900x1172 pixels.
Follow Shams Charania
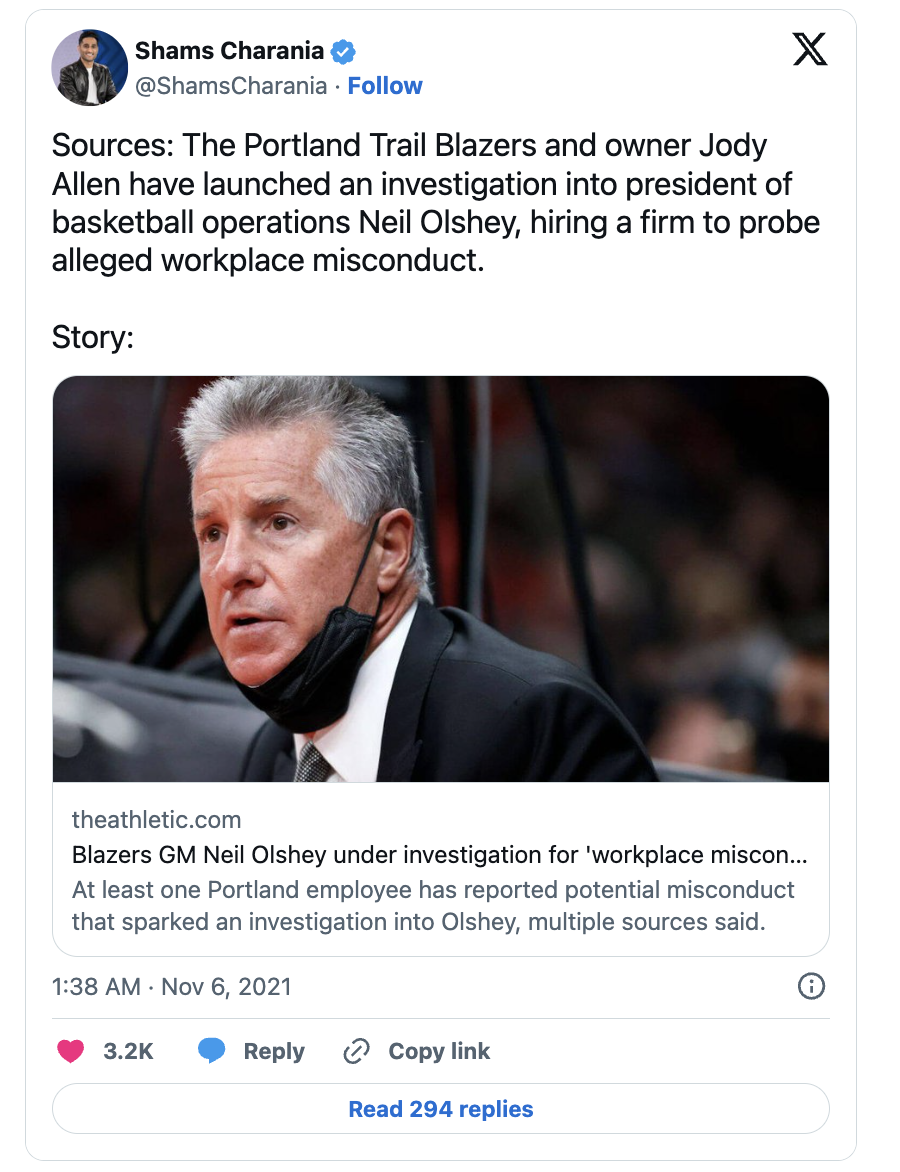385,86
